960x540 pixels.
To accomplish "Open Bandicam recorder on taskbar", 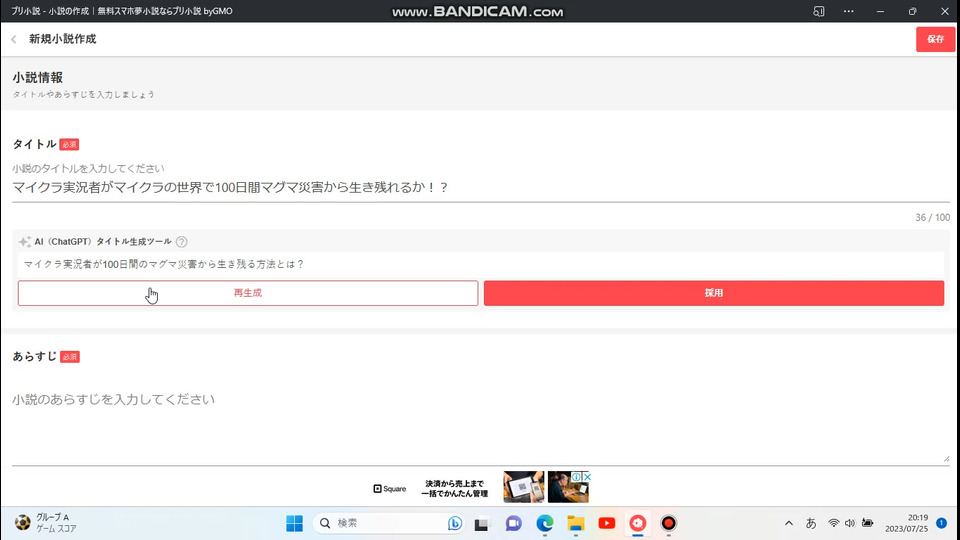I will pos(669,523).
